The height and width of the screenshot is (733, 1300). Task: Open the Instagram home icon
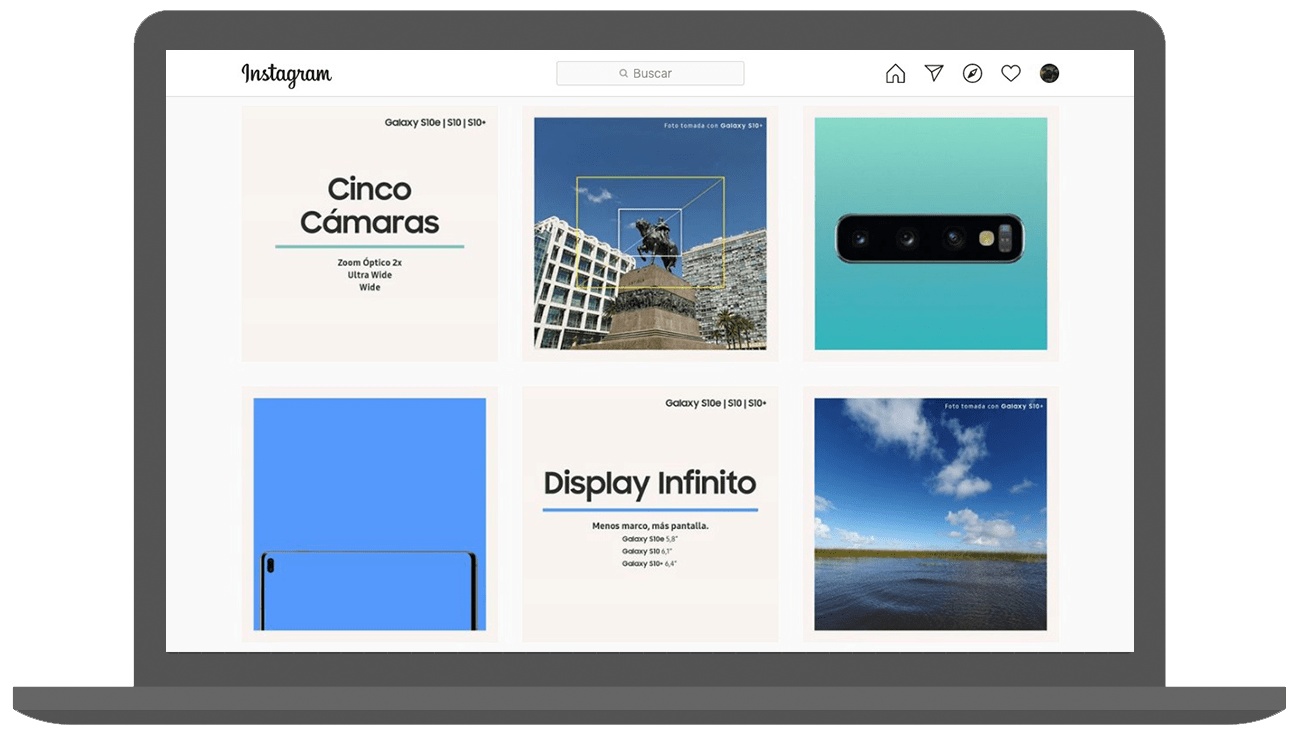pos(895,73)
